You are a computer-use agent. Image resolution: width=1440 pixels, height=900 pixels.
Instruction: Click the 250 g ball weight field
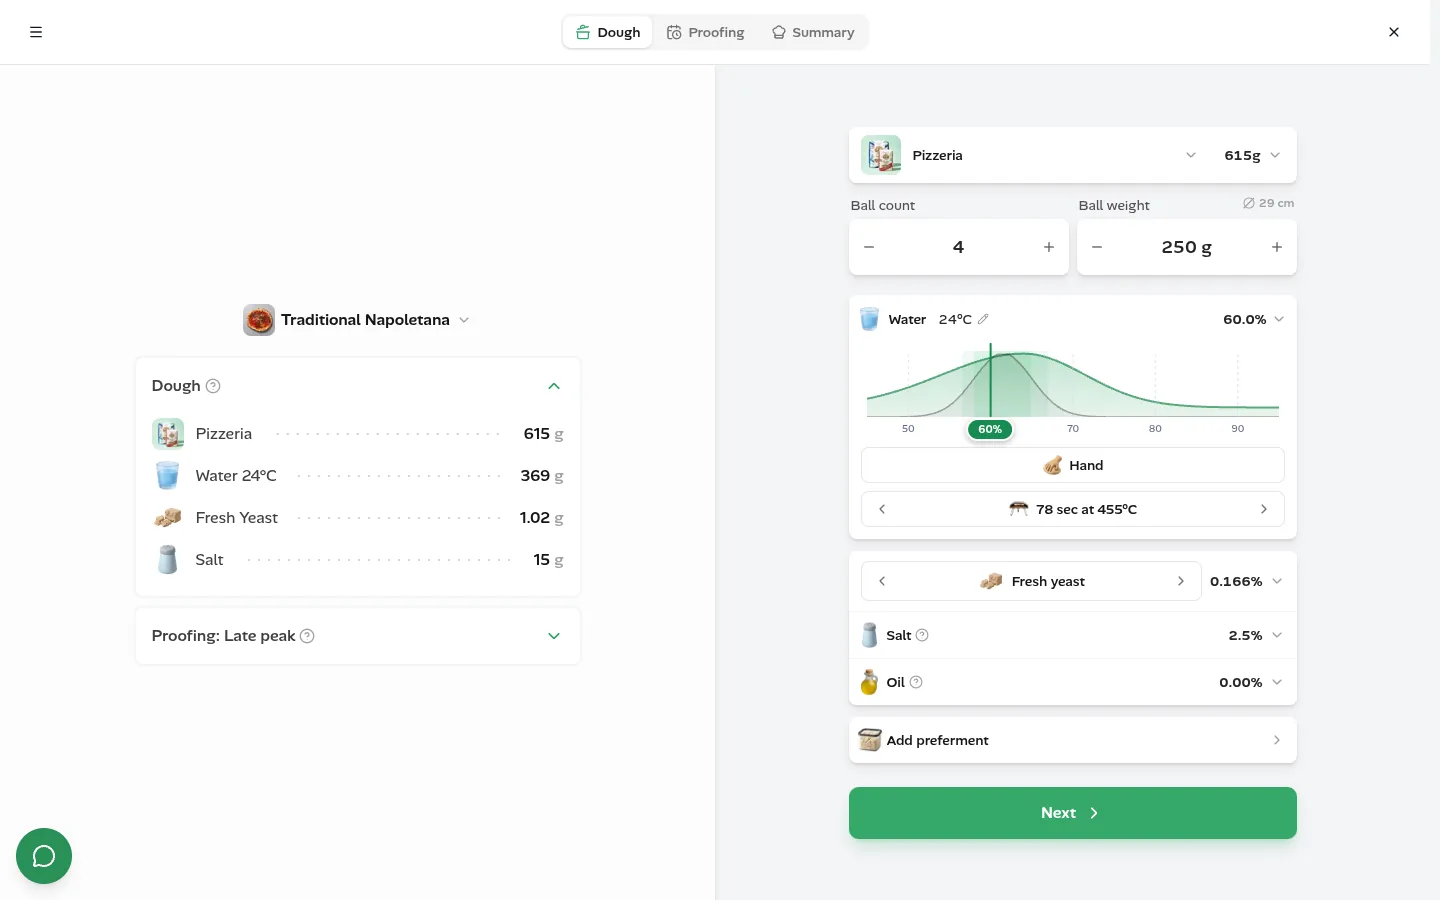tap(1187, 247)
